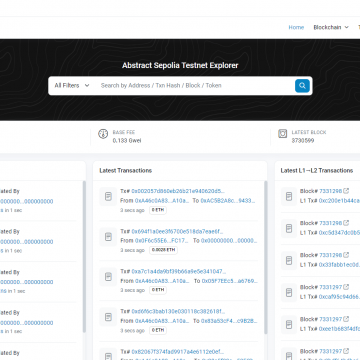The image size is (360, 360).
Task: Open the Blockchain nav menu label
Action: (x=327, y=27)
